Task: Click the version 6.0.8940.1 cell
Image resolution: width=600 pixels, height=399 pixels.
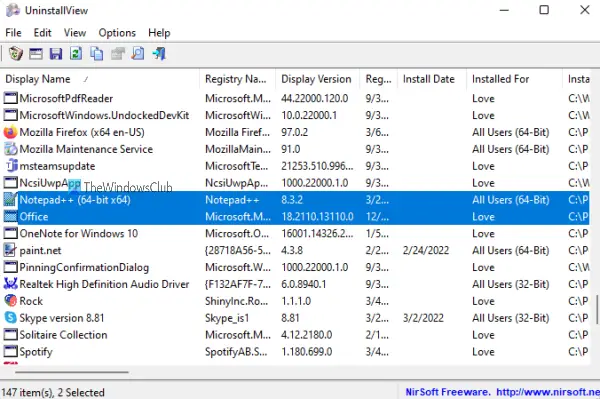Action: tap(304, 284)
